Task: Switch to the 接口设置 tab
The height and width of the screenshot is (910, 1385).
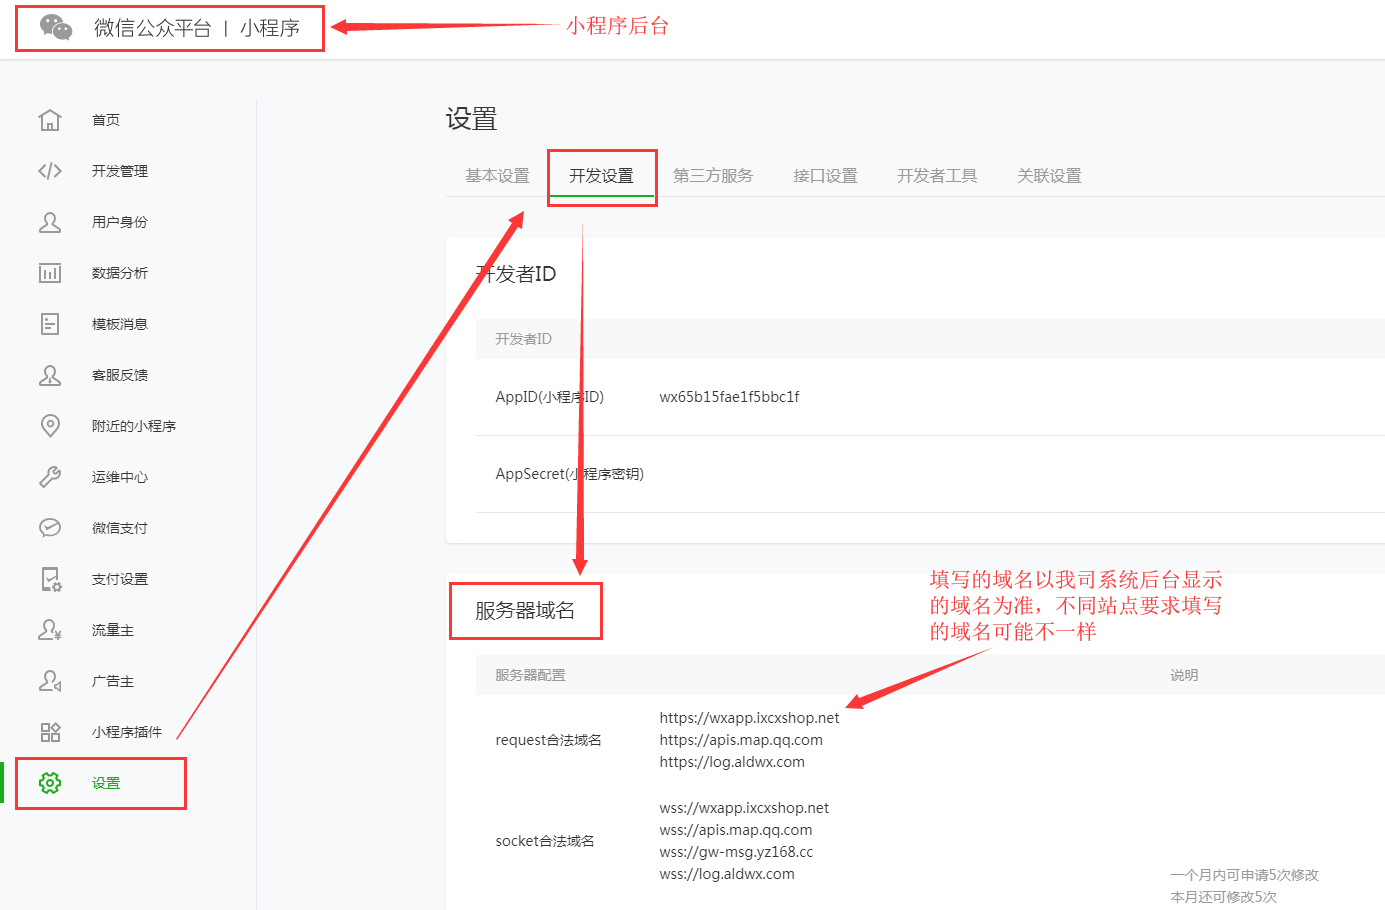Action: (x=825, y=176)
